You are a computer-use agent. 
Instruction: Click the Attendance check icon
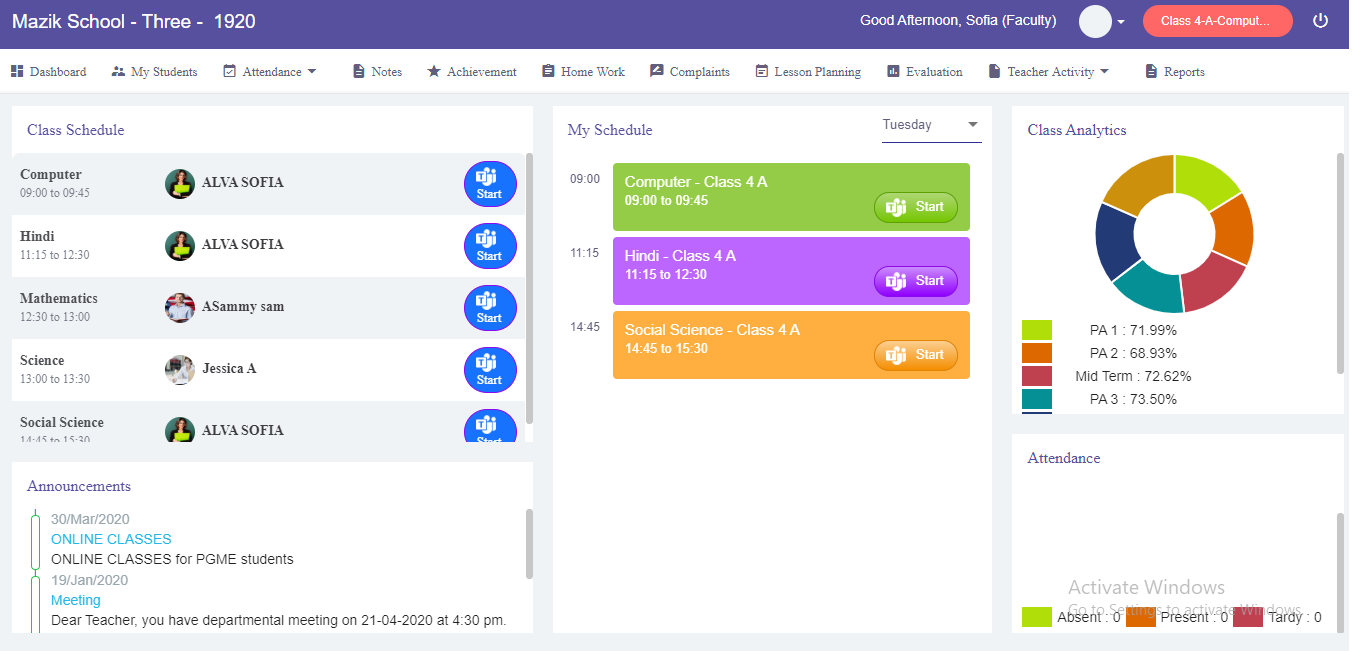click(229, 71)
